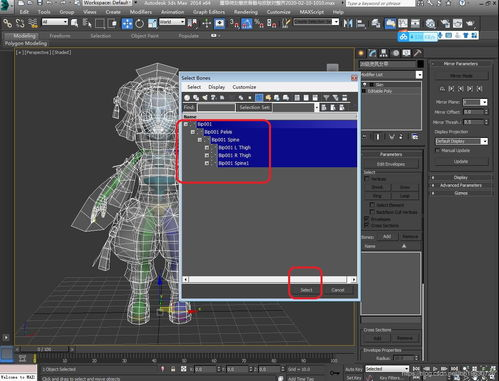Screen dimensions: 499x381
Task: Open the Utilities hammer panel tab
Action: (x=418, y=53)
